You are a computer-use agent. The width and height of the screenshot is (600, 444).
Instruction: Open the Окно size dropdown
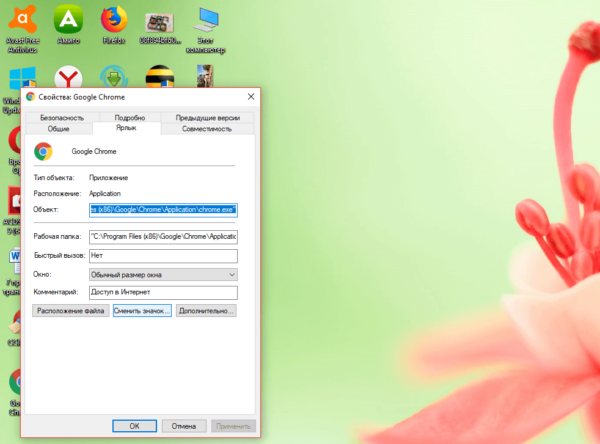(163, 274)
